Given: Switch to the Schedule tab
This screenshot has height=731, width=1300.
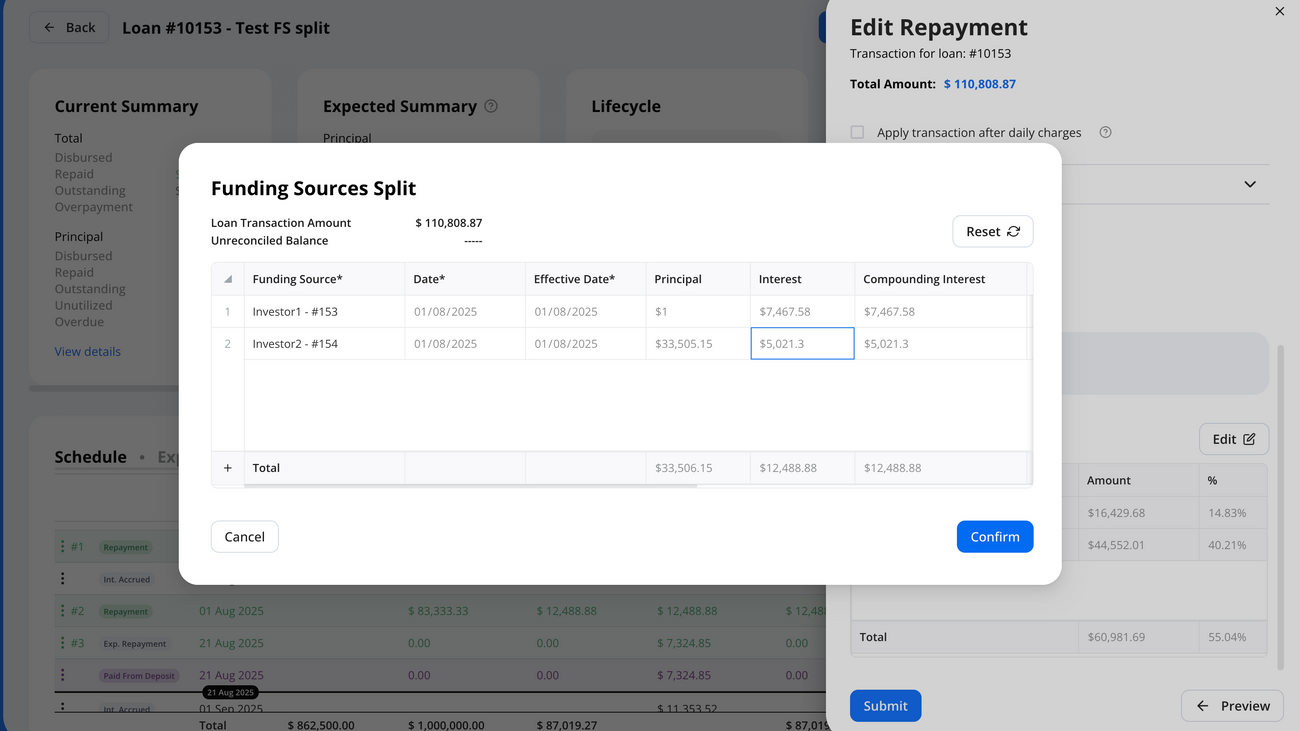Looking at the screenshot, I should (x=90, y=457).
